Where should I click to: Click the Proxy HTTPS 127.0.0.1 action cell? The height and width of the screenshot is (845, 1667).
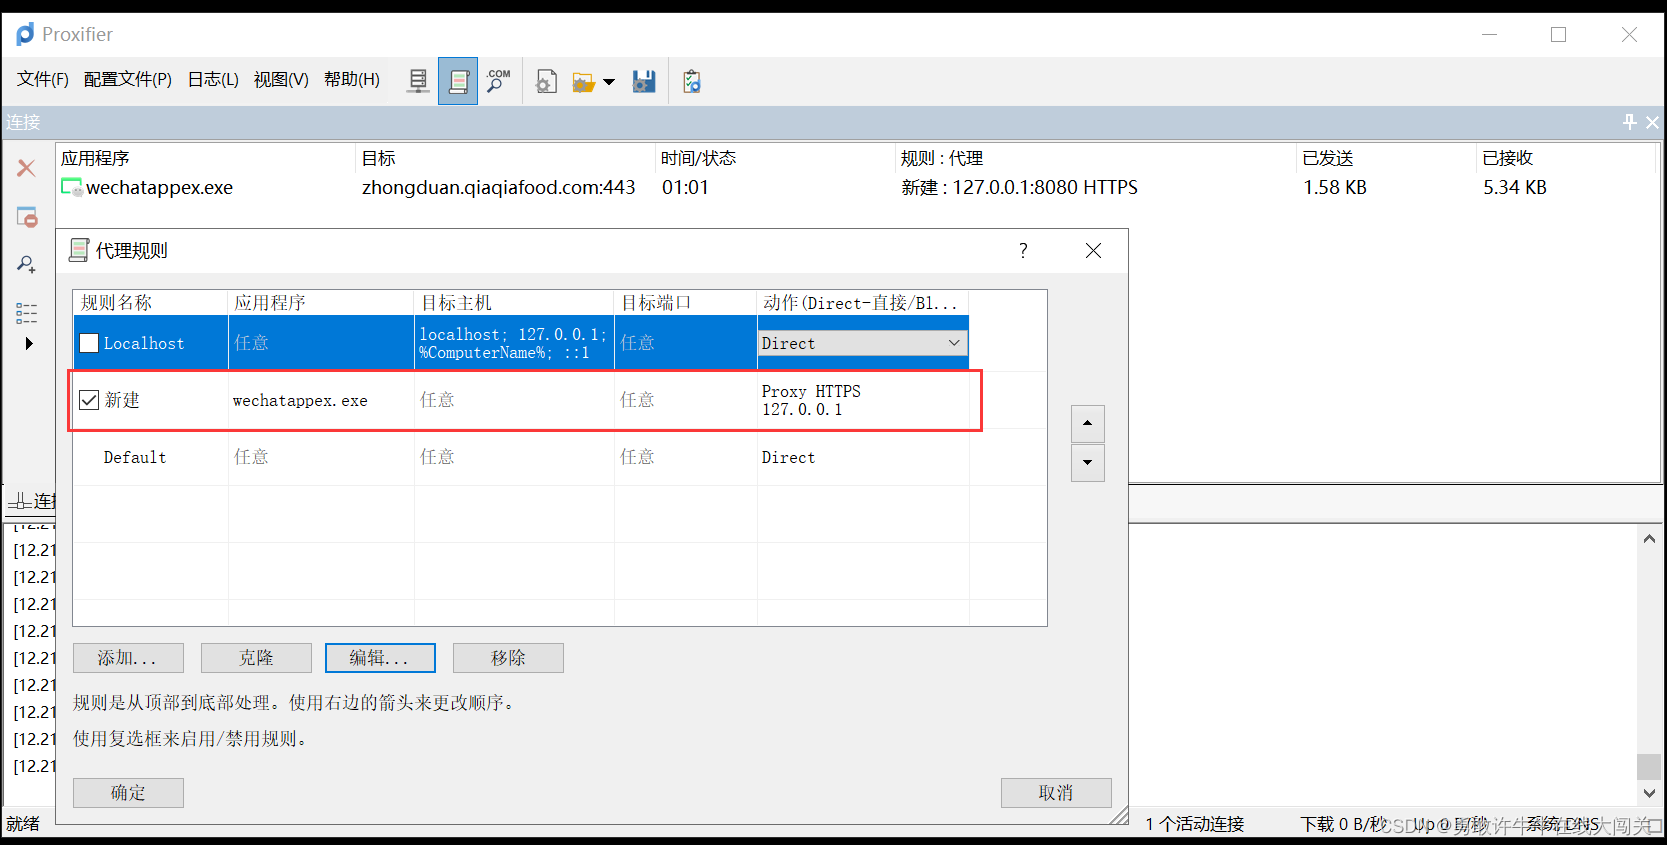click(x=862, y=400)
